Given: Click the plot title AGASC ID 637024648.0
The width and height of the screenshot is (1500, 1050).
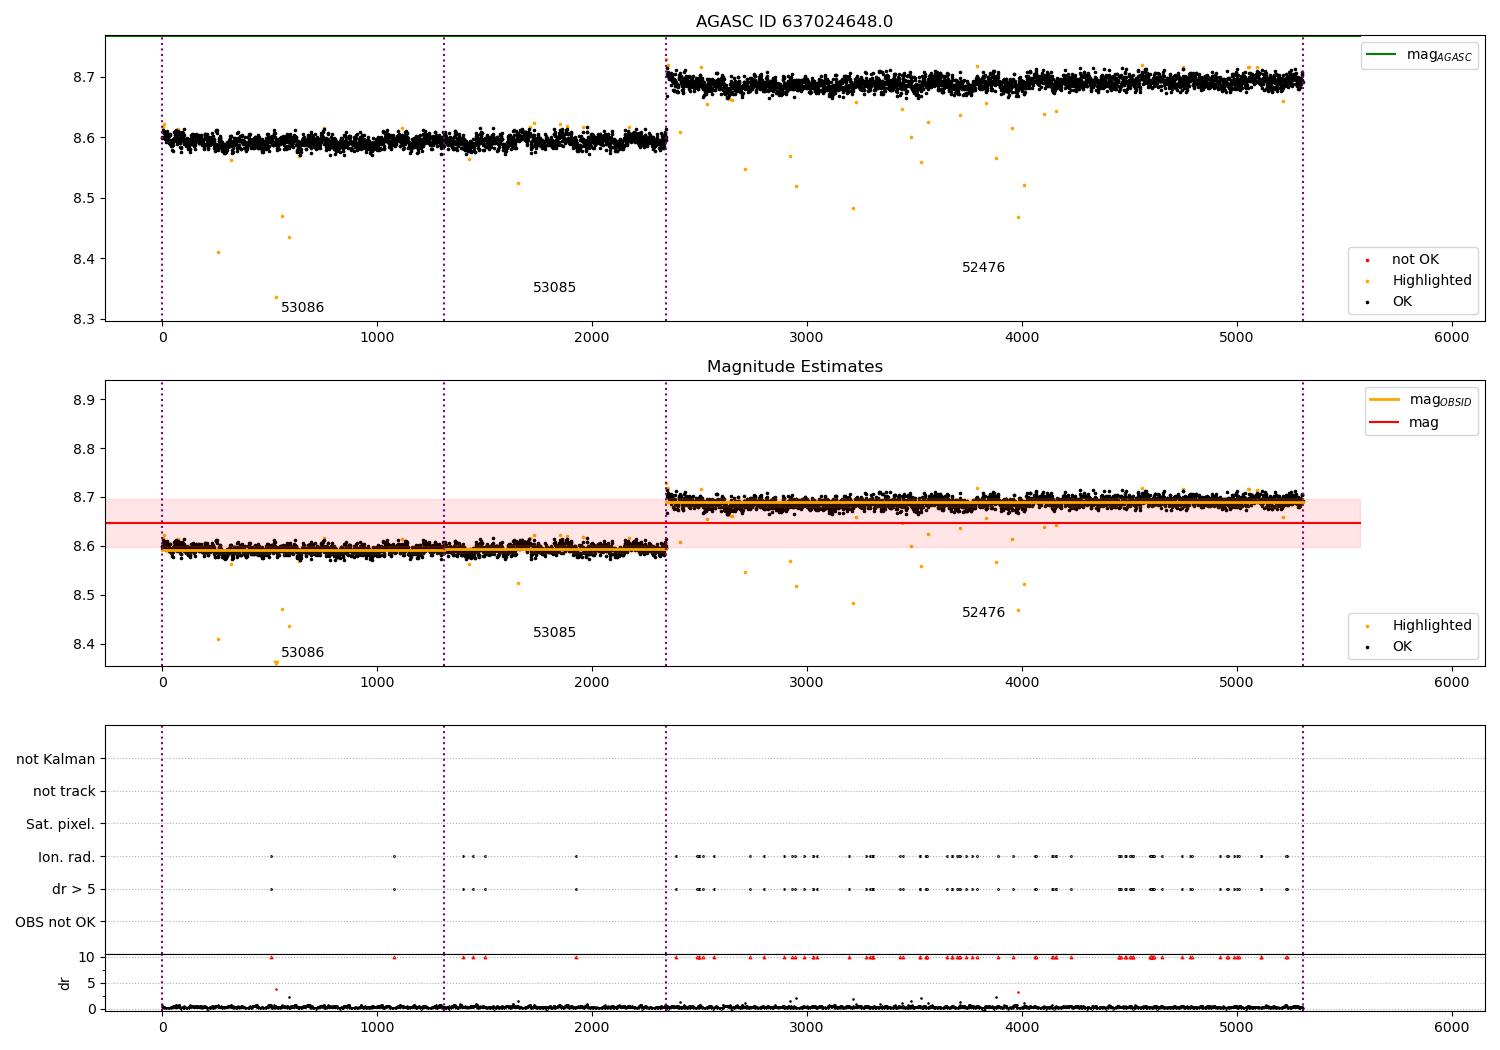Looking at the screenshot, I should (x=794, y=22).
